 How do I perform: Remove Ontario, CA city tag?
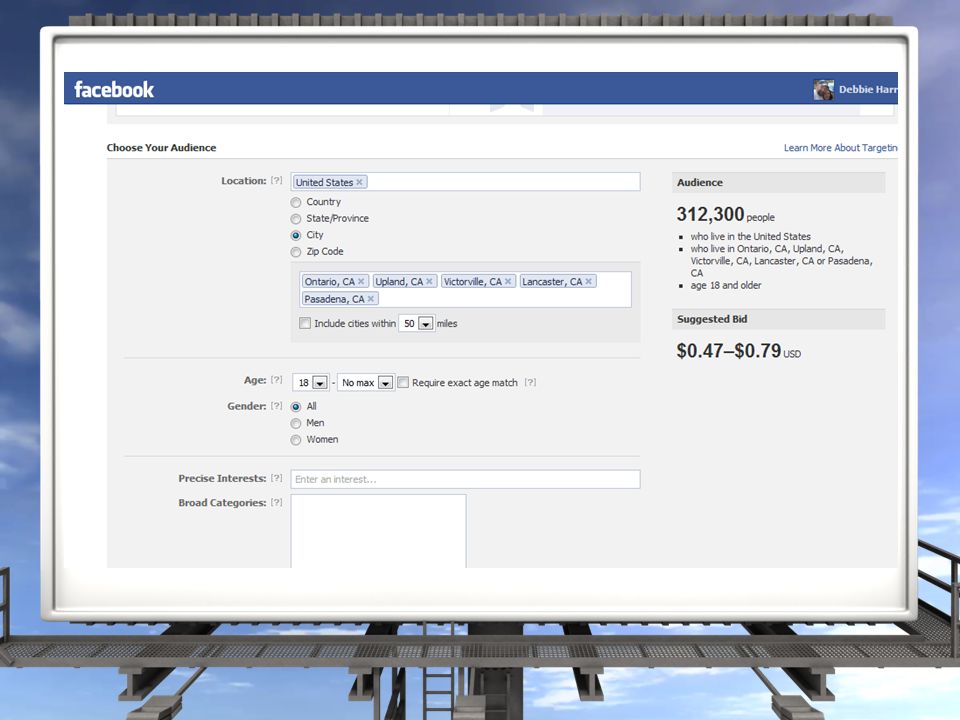(361, 282)
